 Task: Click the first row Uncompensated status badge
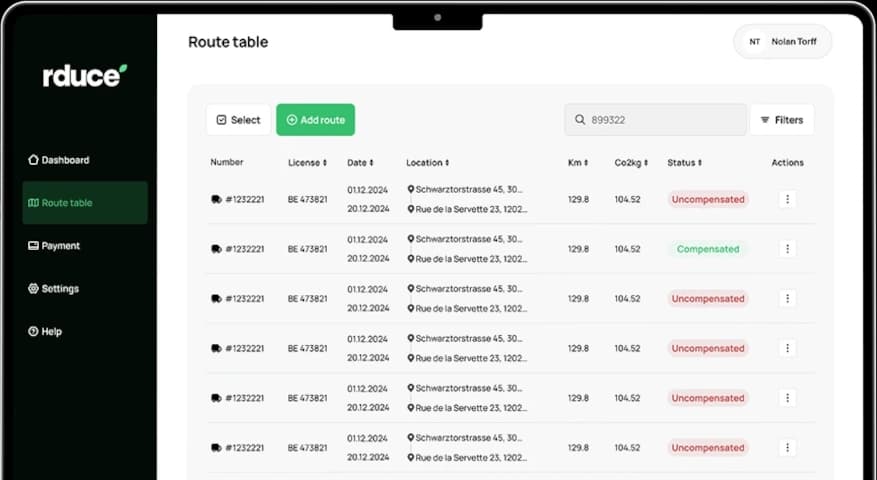coord(707,199)
